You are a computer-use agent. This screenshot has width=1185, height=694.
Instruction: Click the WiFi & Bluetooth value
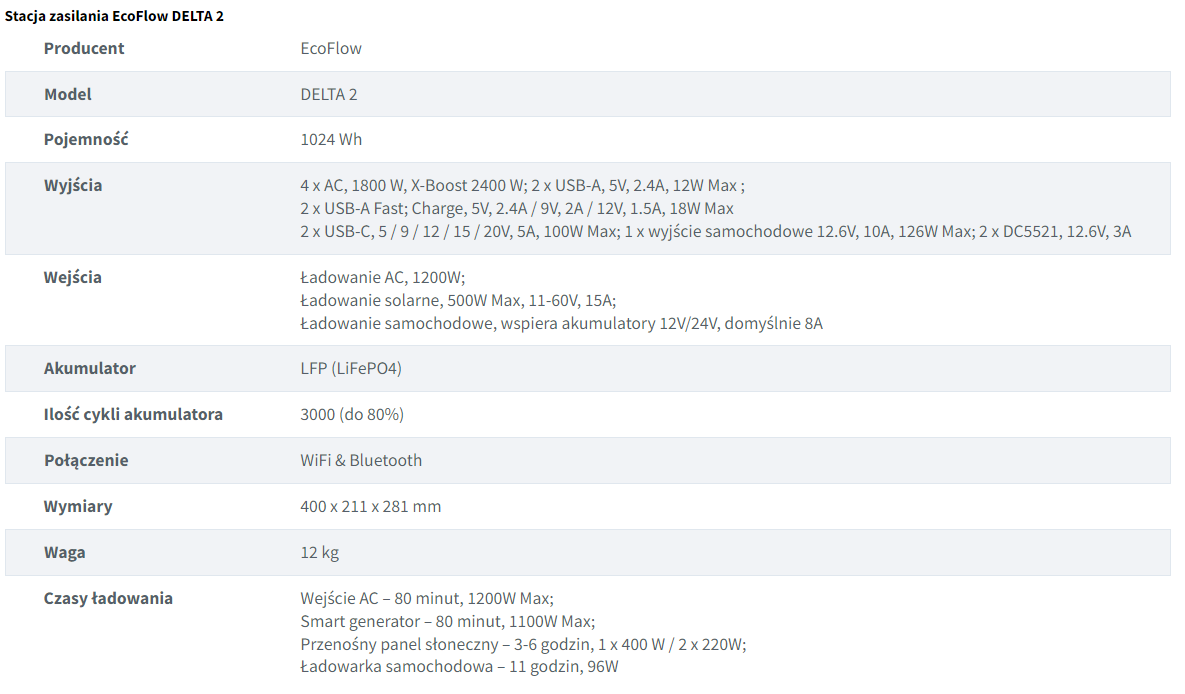[x=361, y=460]
